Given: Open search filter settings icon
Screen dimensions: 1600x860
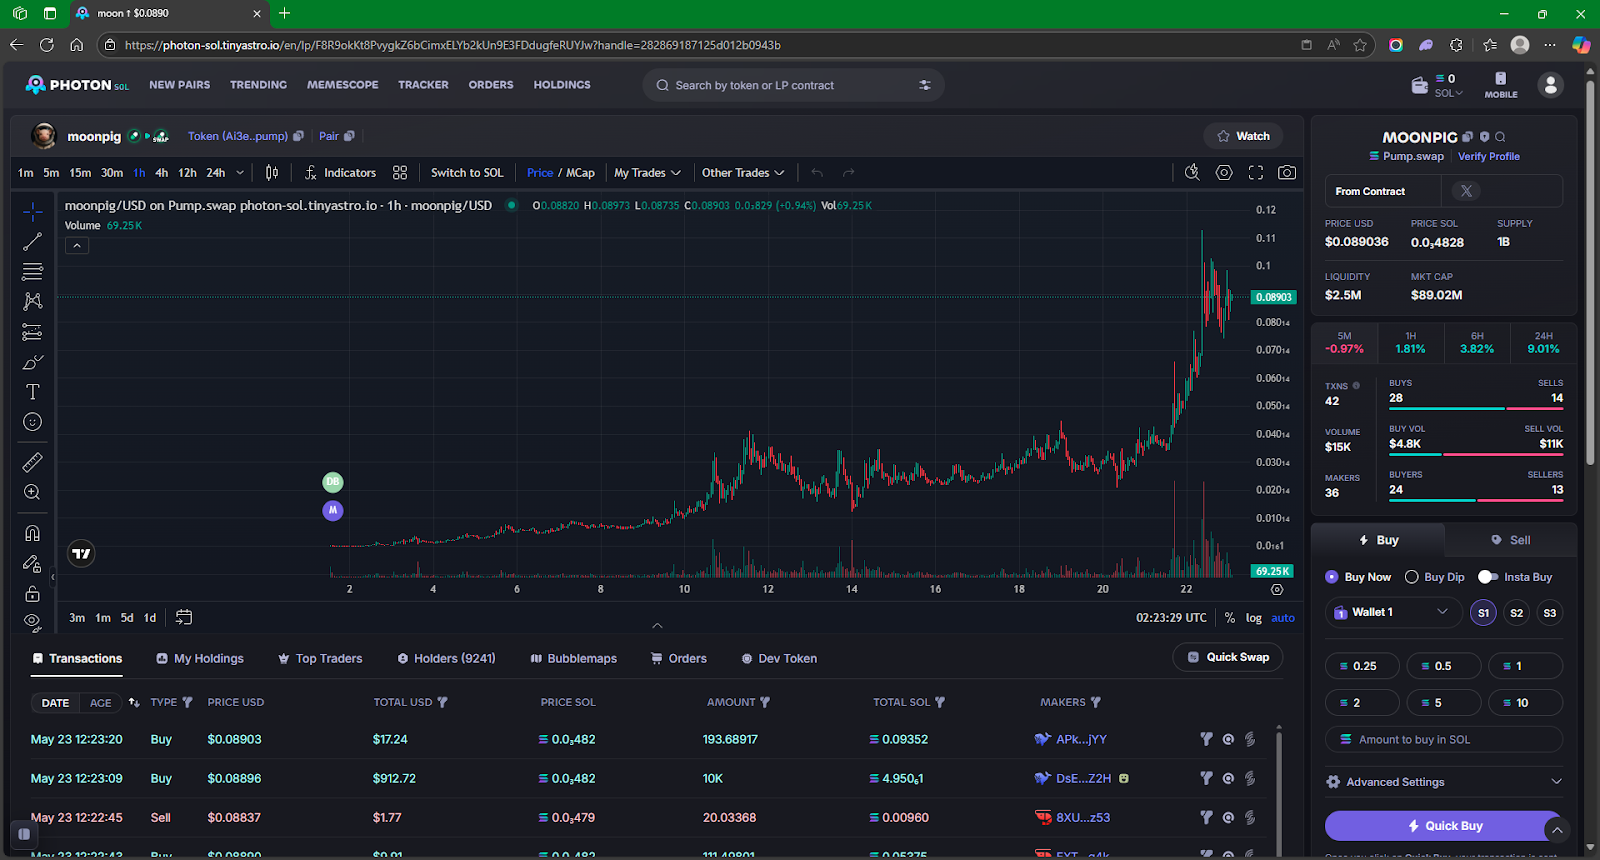Looking at the screenshot, I should click(x=925, y=85).
